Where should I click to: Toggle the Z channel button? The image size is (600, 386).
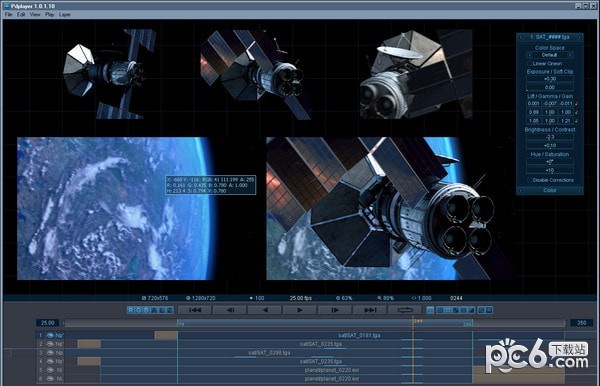[170, 310]
